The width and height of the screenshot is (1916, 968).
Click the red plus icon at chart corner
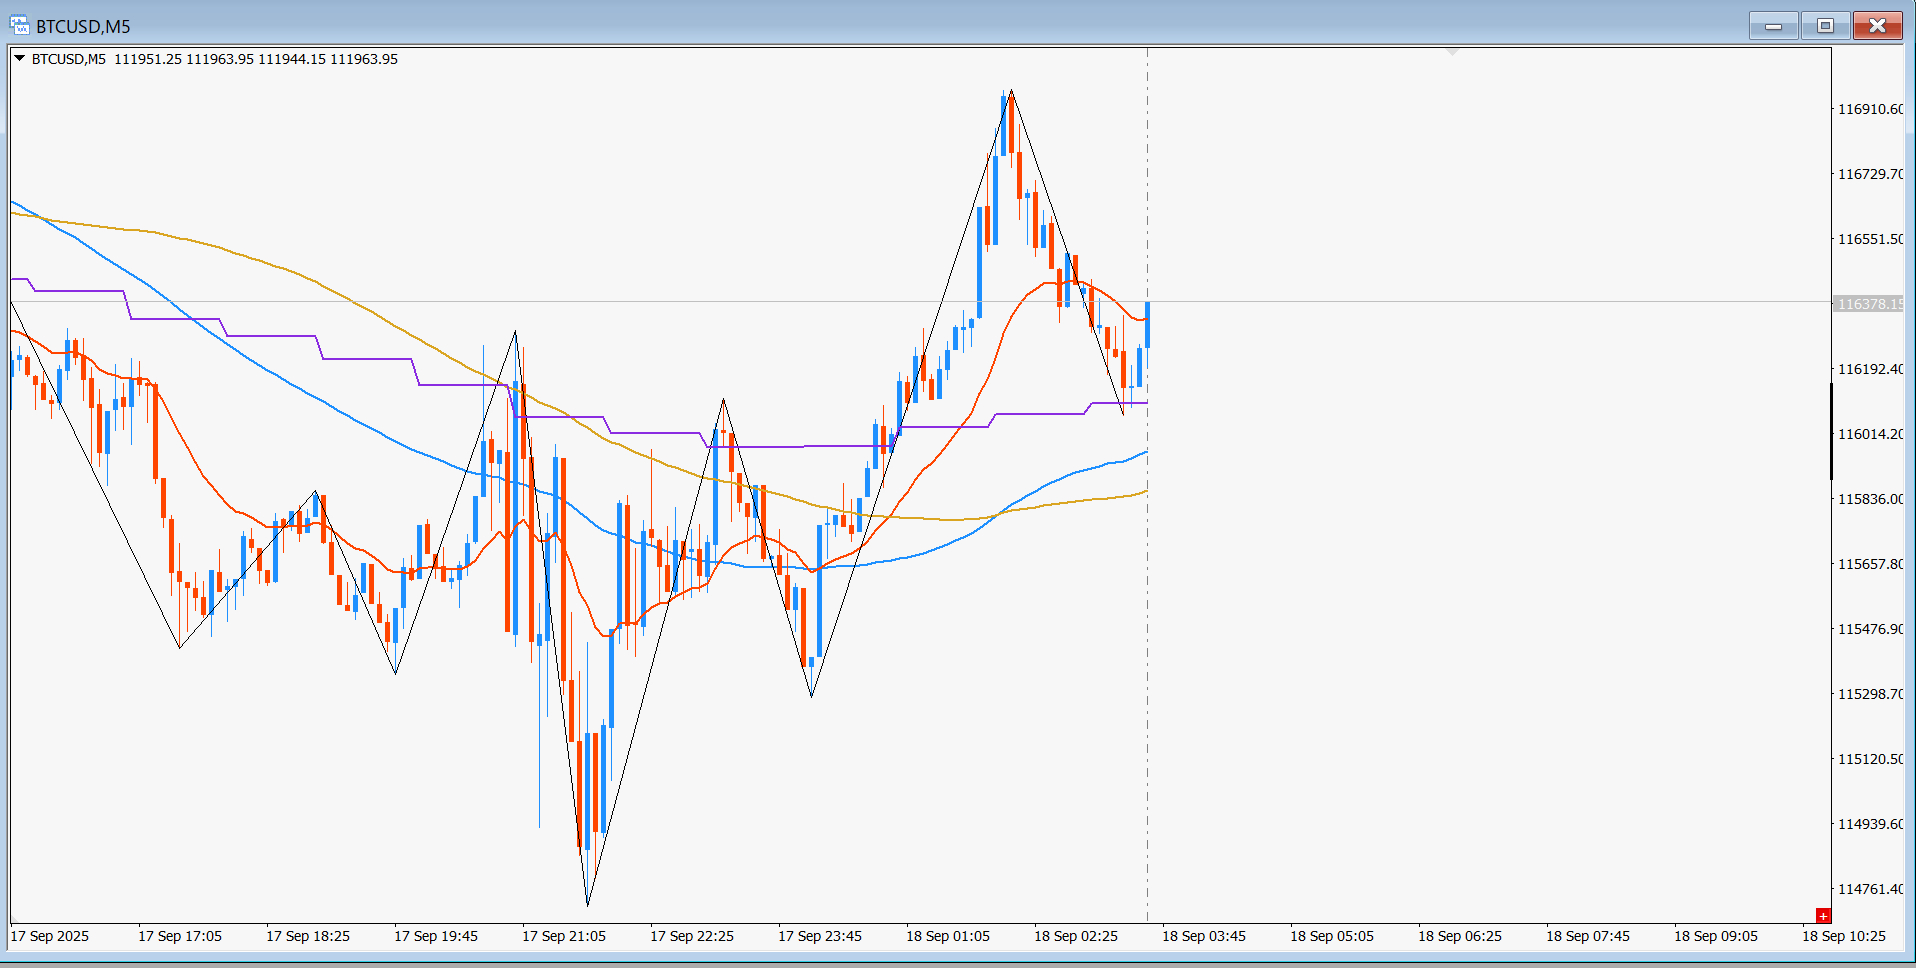click(x=1823, y=915)
